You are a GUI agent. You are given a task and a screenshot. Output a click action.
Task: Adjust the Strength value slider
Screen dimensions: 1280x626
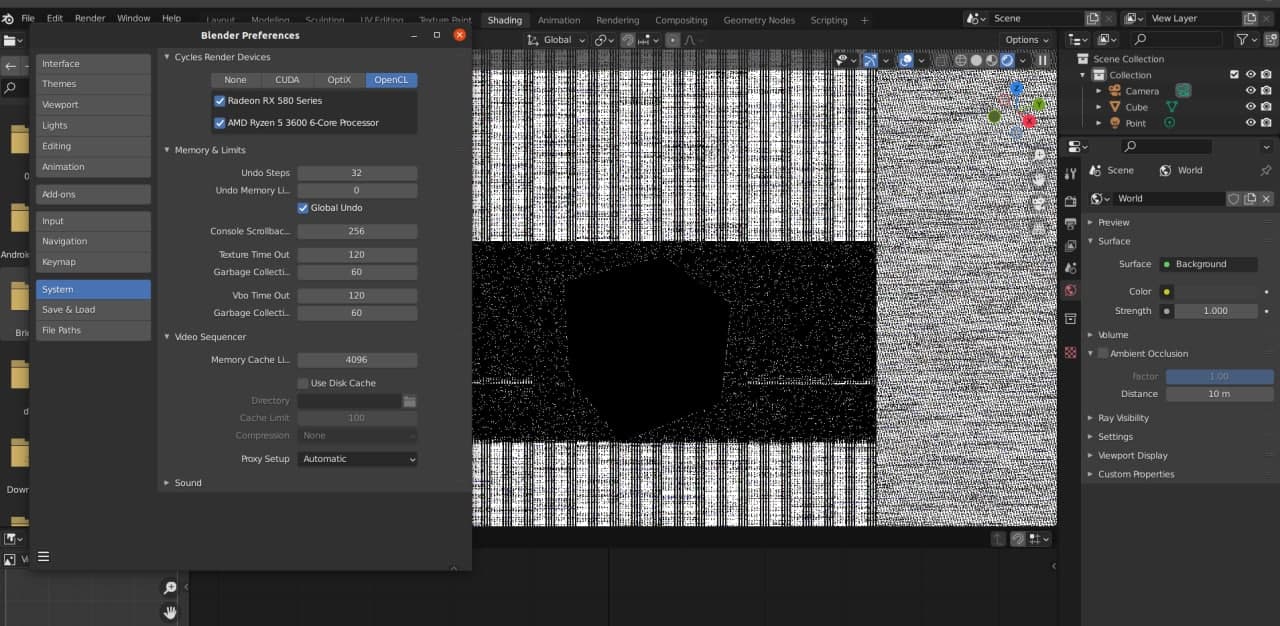[1216, 311]
